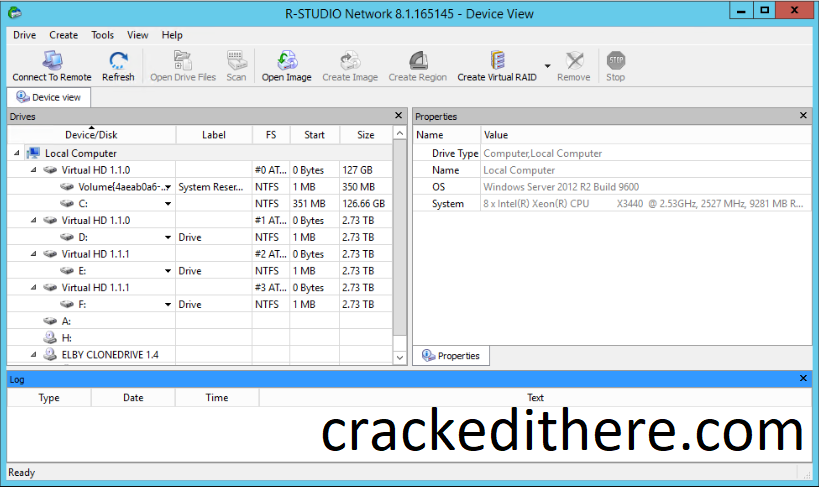Click the Connect To Remote toolbar icon
Viewport: 819px width, 487px height.
[52, 66]
